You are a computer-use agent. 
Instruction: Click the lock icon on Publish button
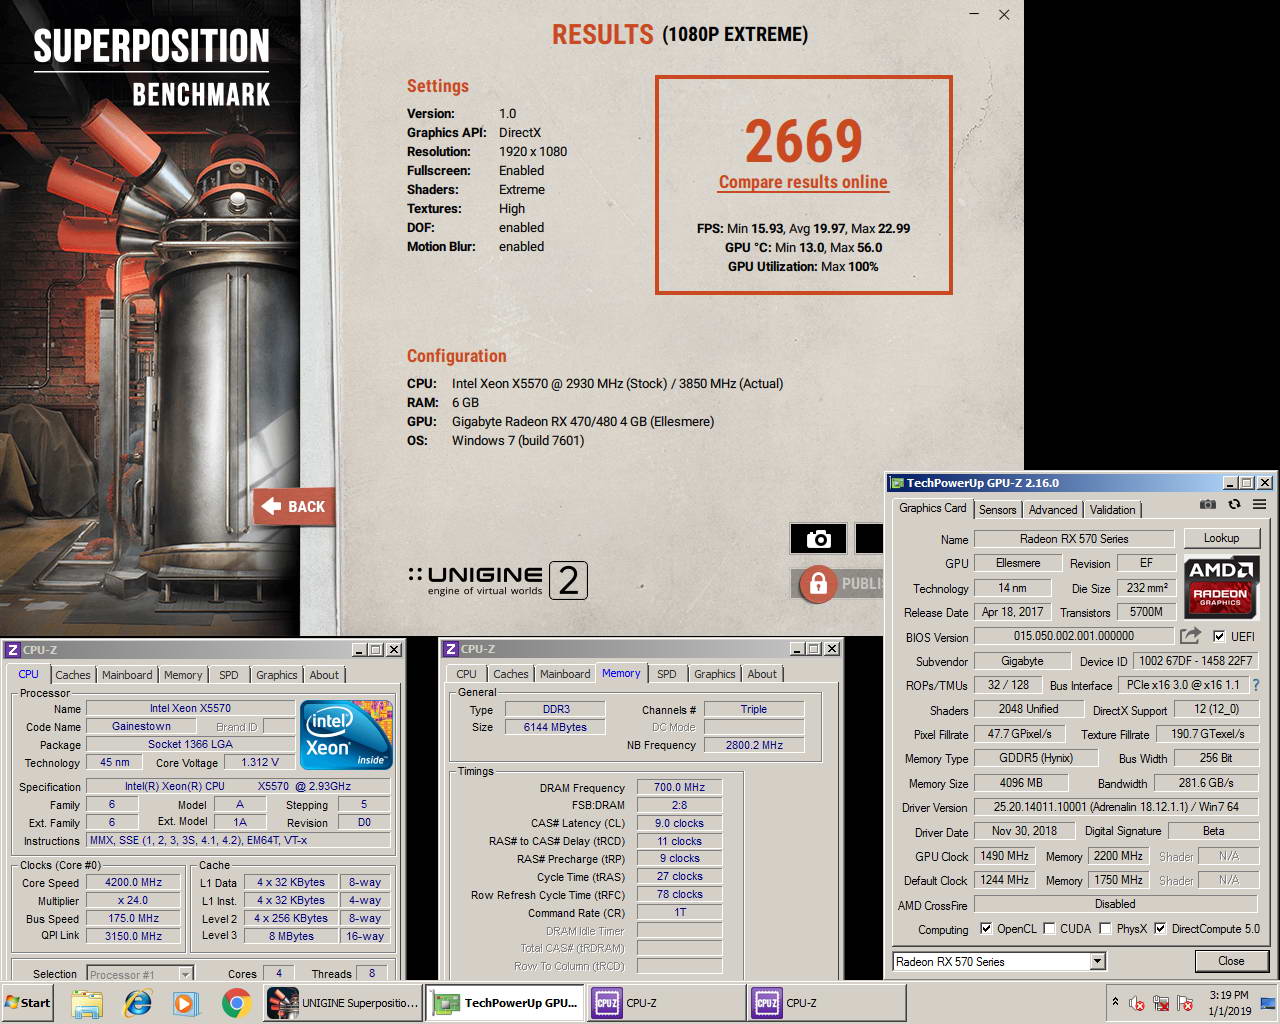tap(818, 583)
